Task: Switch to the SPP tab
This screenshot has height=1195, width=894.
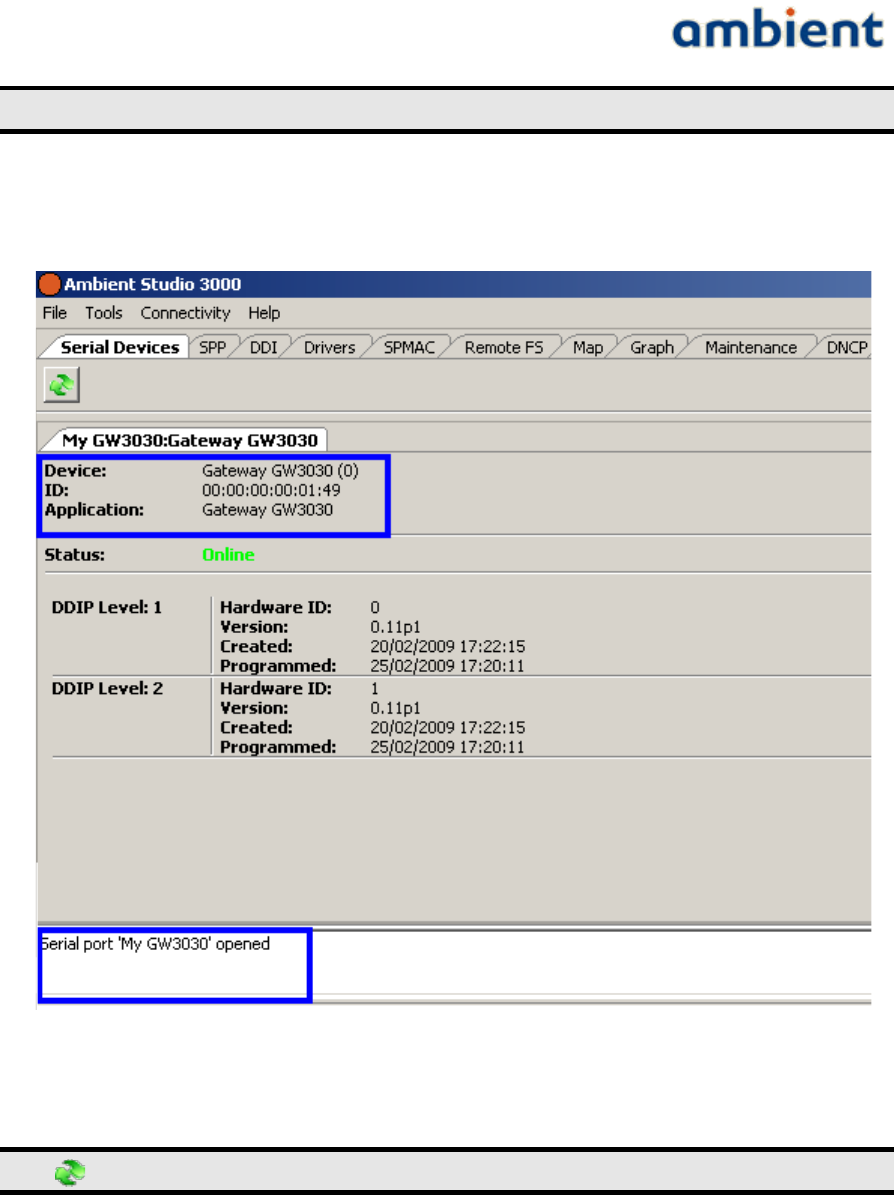Action: tap(213, 348)
